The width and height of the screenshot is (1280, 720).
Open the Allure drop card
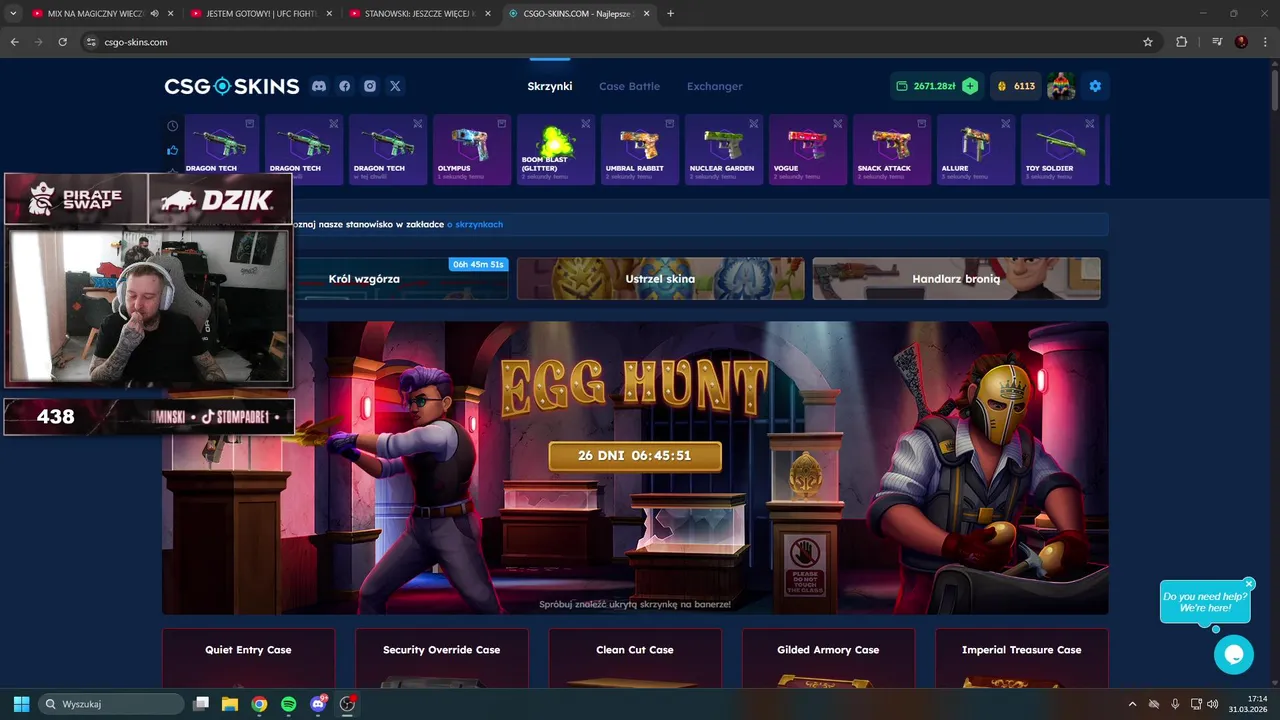pos(976,150)
